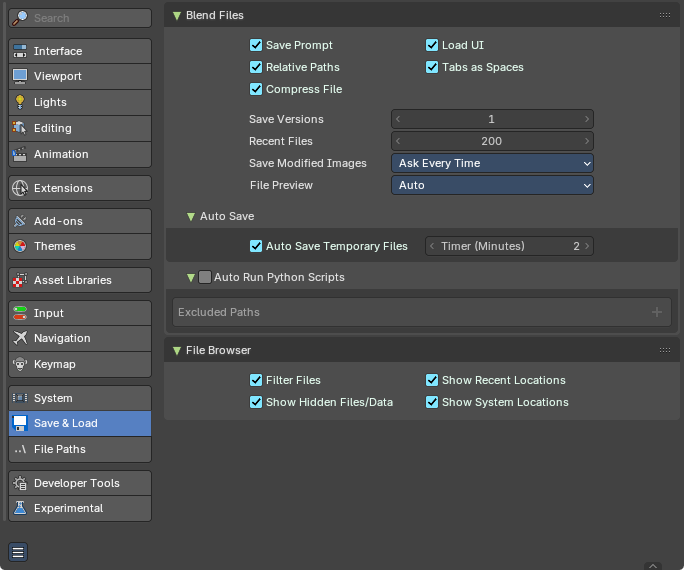
Task: Open the Viewport preferences tab
Action: click(80, 76)
